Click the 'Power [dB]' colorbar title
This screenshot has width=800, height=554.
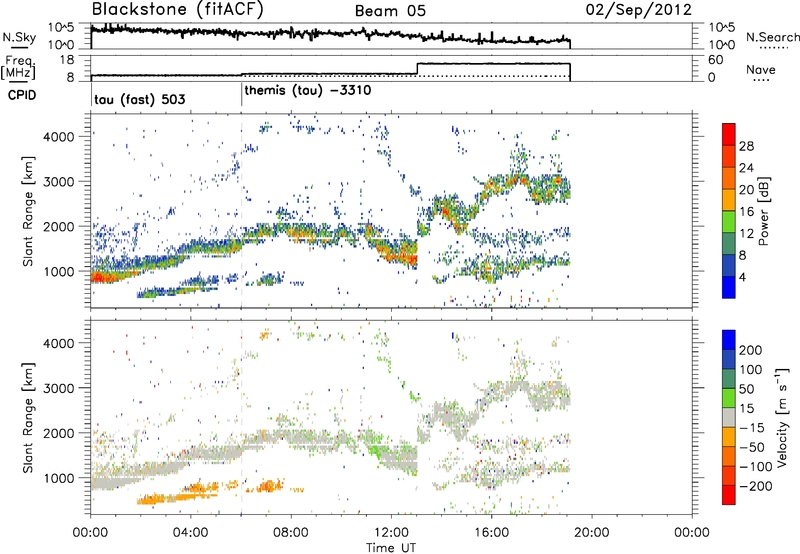click(764, 211)
